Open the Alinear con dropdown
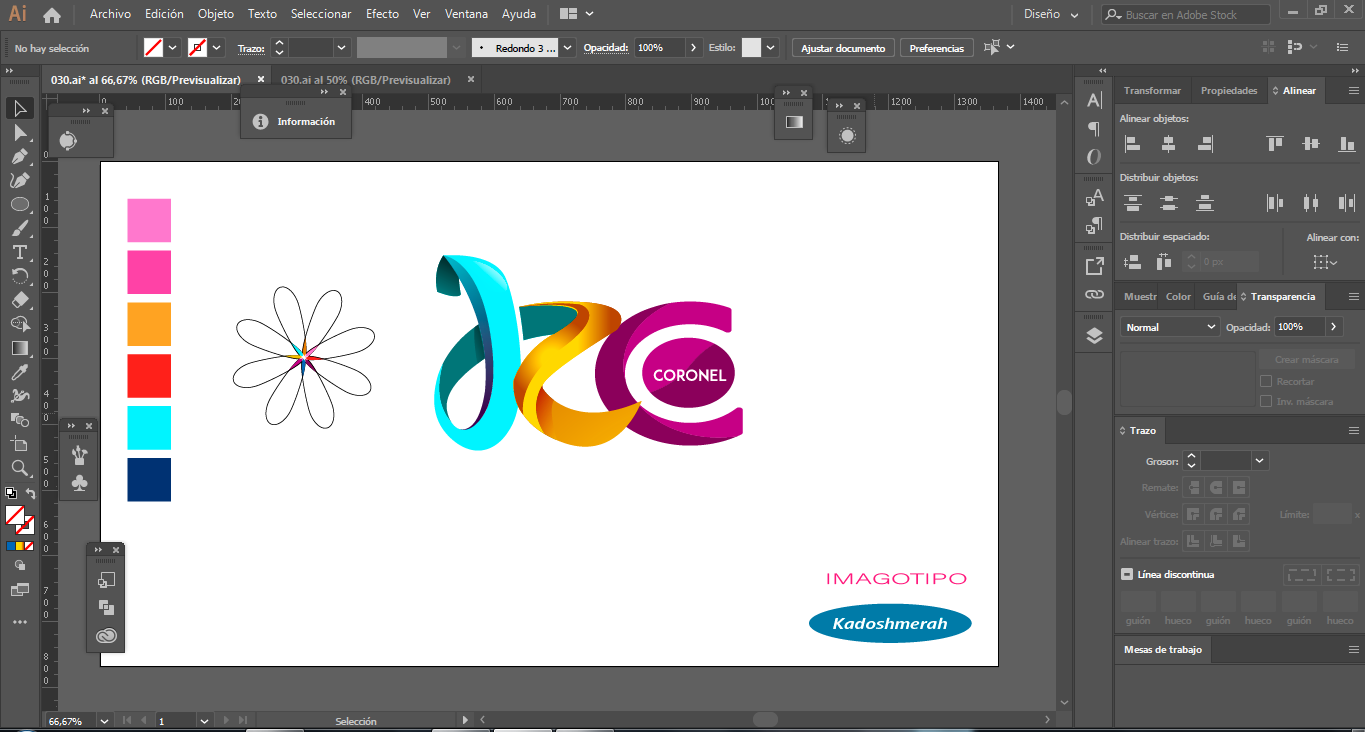Viewport: 1365px width, 732px height. (1325, 262)
